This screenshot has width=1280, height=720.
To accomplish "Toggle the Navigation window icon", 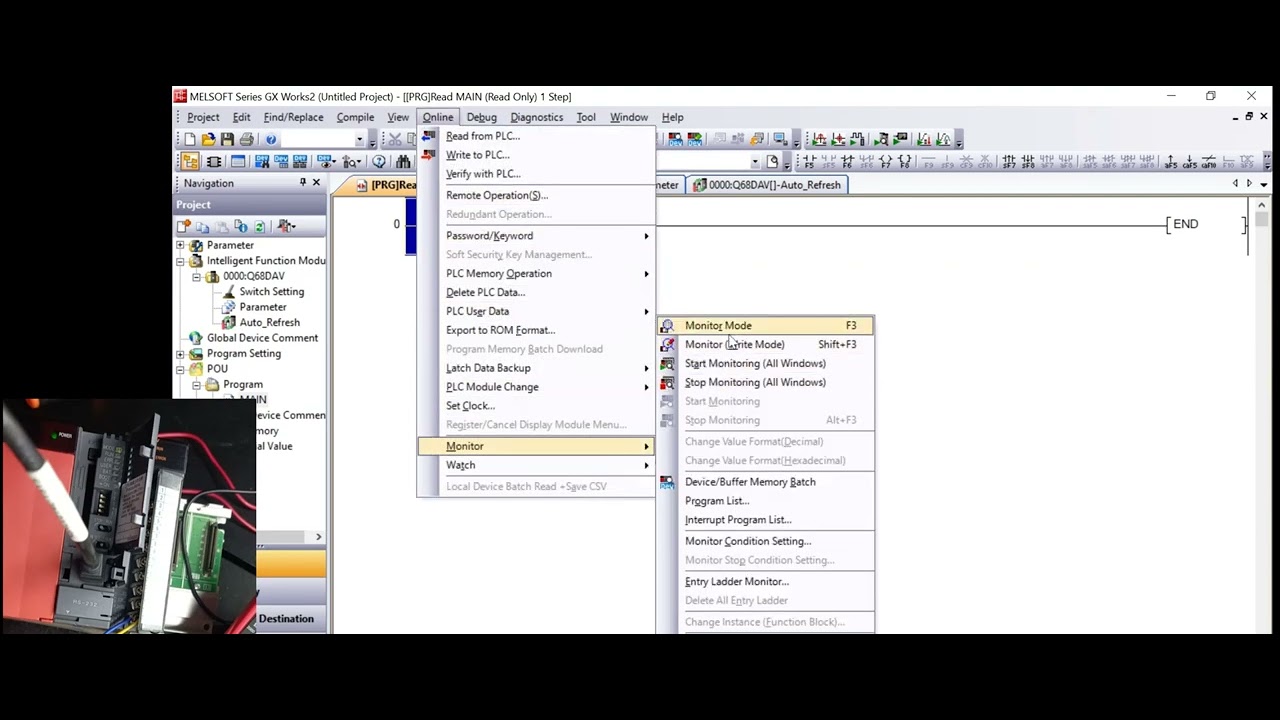I will click(x=190, y=161).
